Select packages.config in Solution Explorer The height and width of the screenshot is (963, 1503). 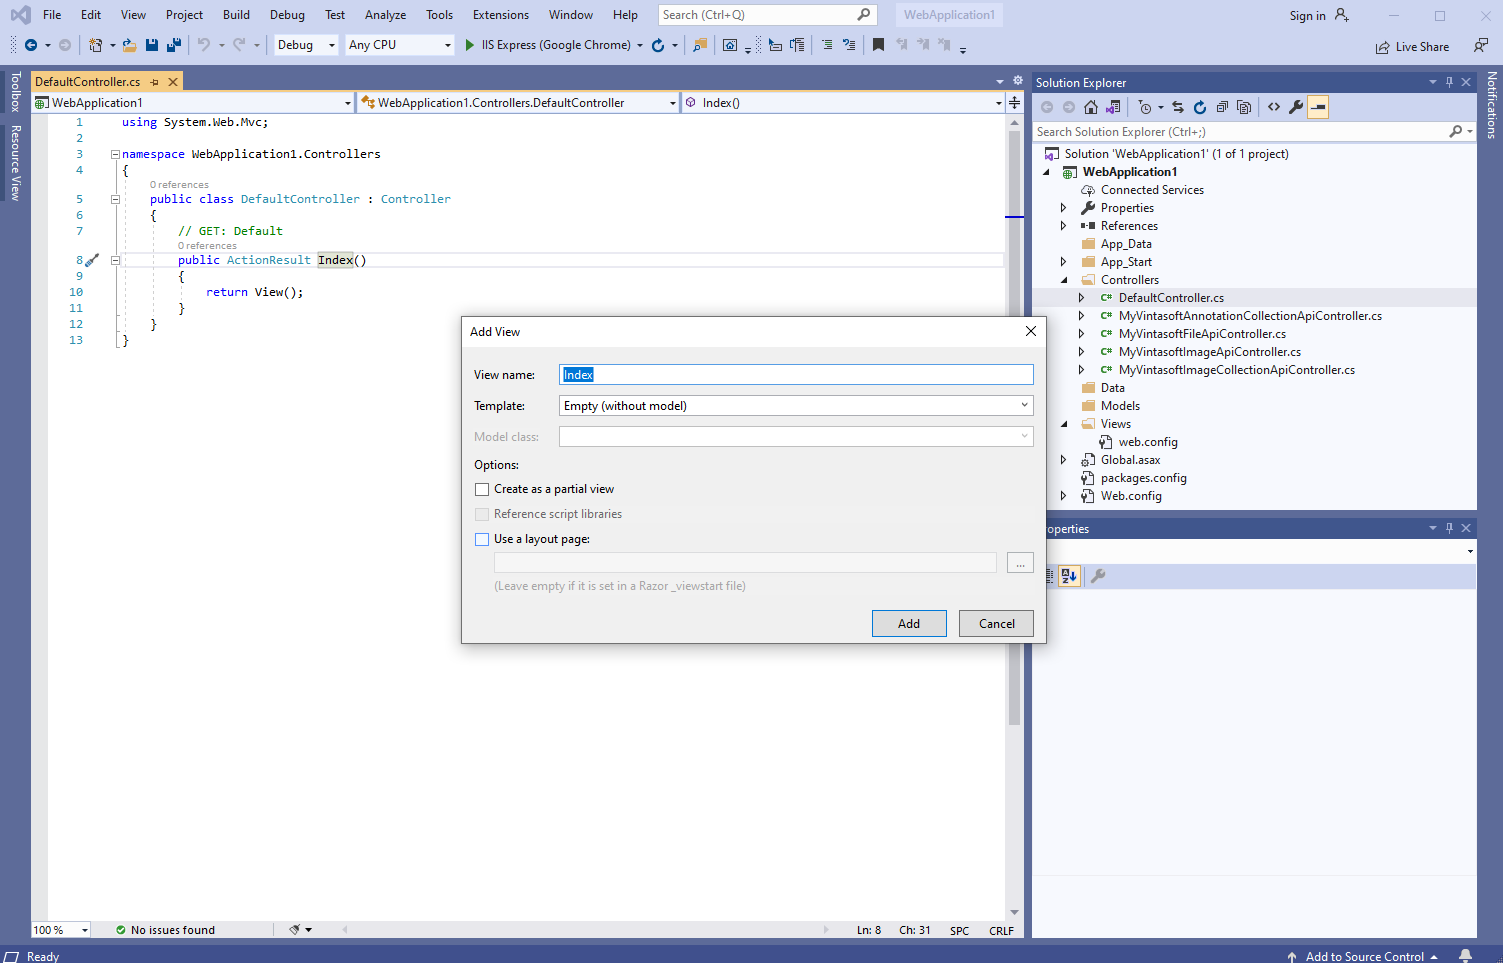click(1143, 478)
